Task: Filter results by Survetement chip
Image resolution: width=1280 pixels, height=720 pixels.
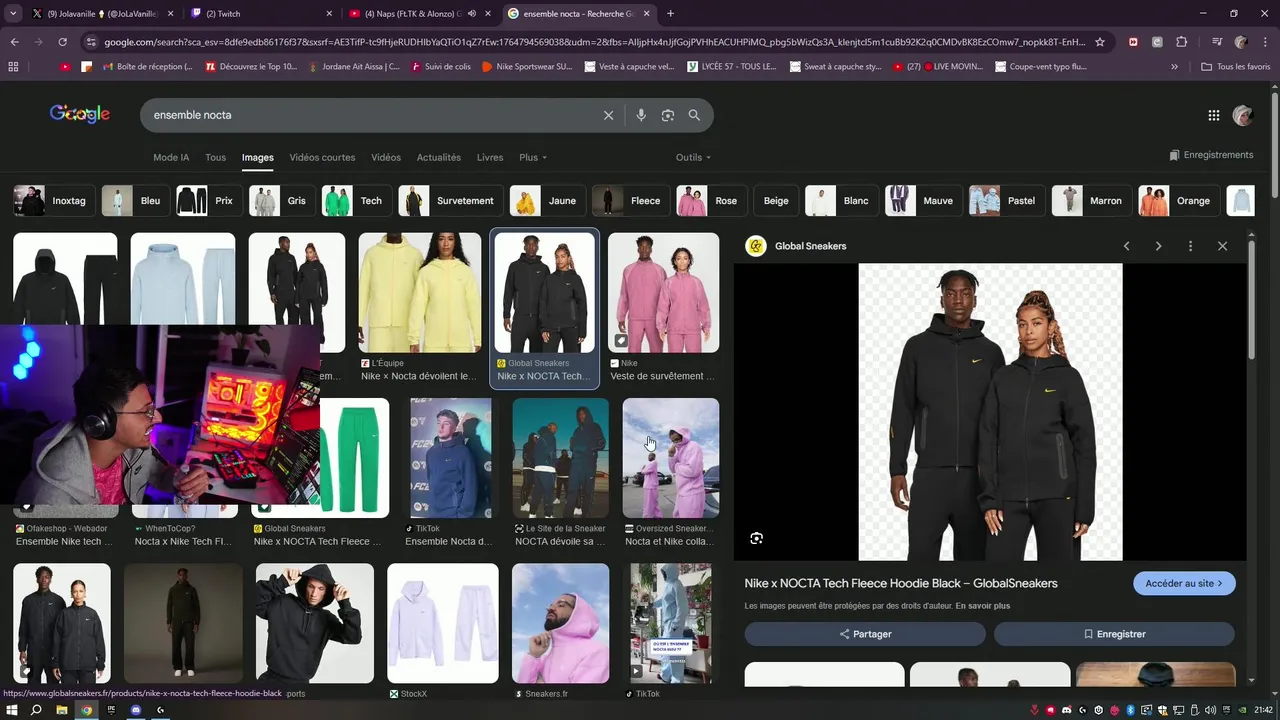Action: coord(450,201)
